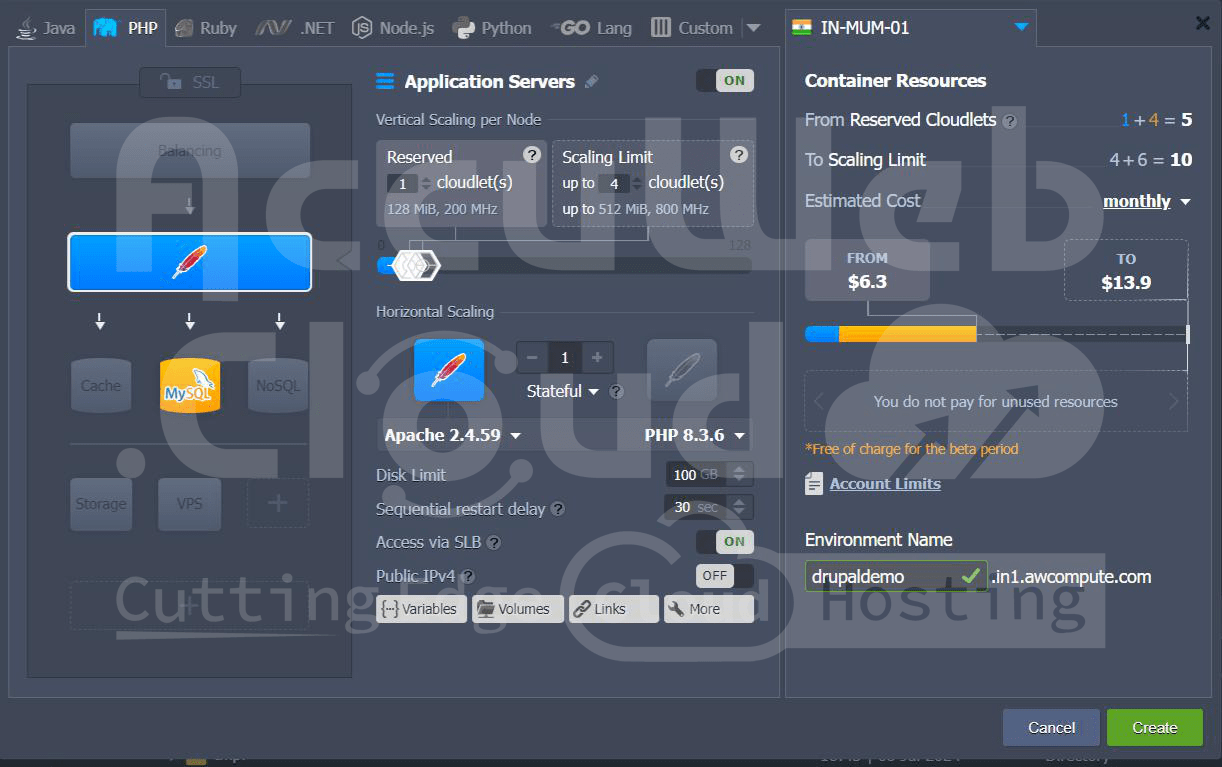Open the Apache 2.4.59 version dropdown
Viewport: 1222px width, 767px height.
(453, 436)
